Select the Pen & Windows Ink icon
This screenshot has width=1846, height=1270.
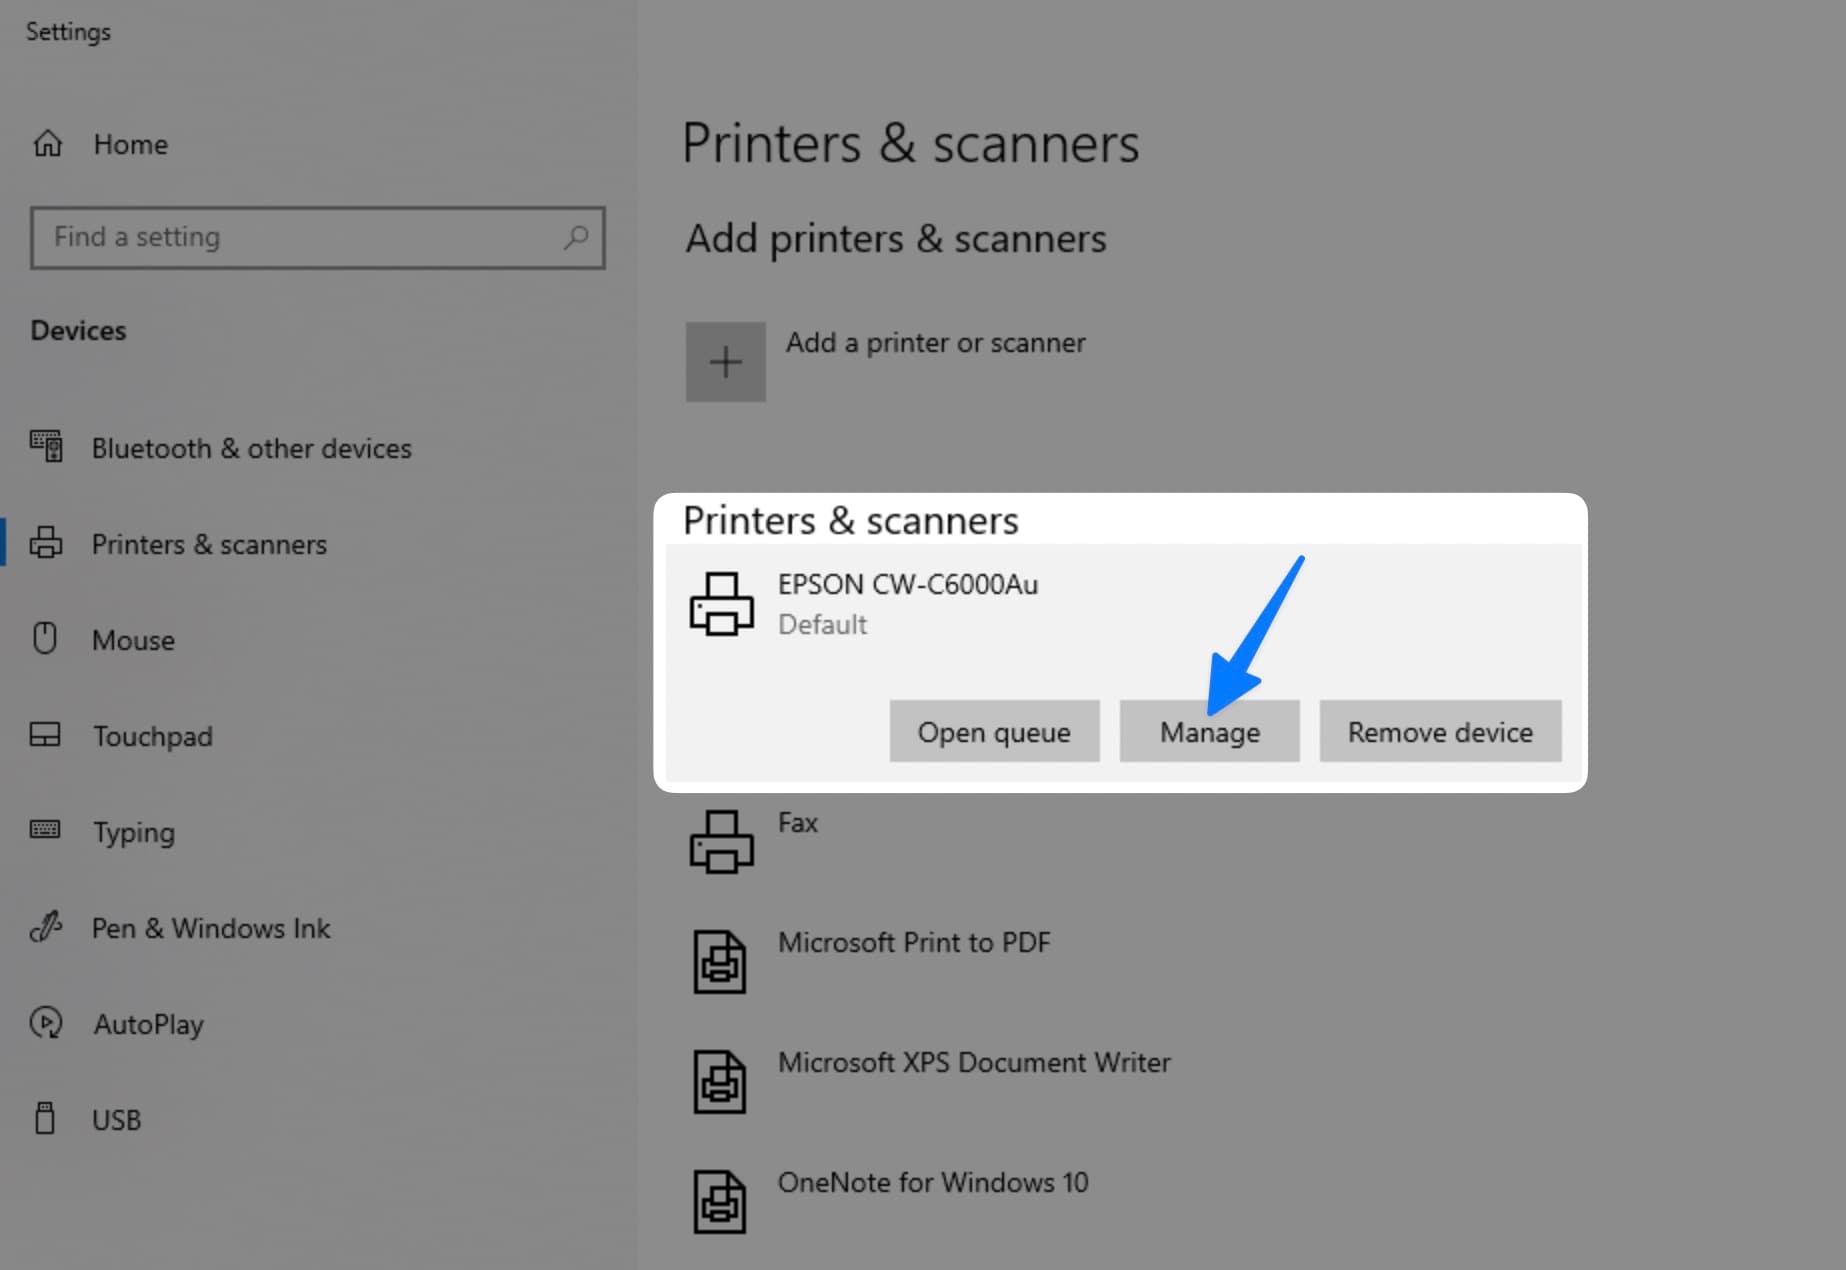(x=46, y=927)
